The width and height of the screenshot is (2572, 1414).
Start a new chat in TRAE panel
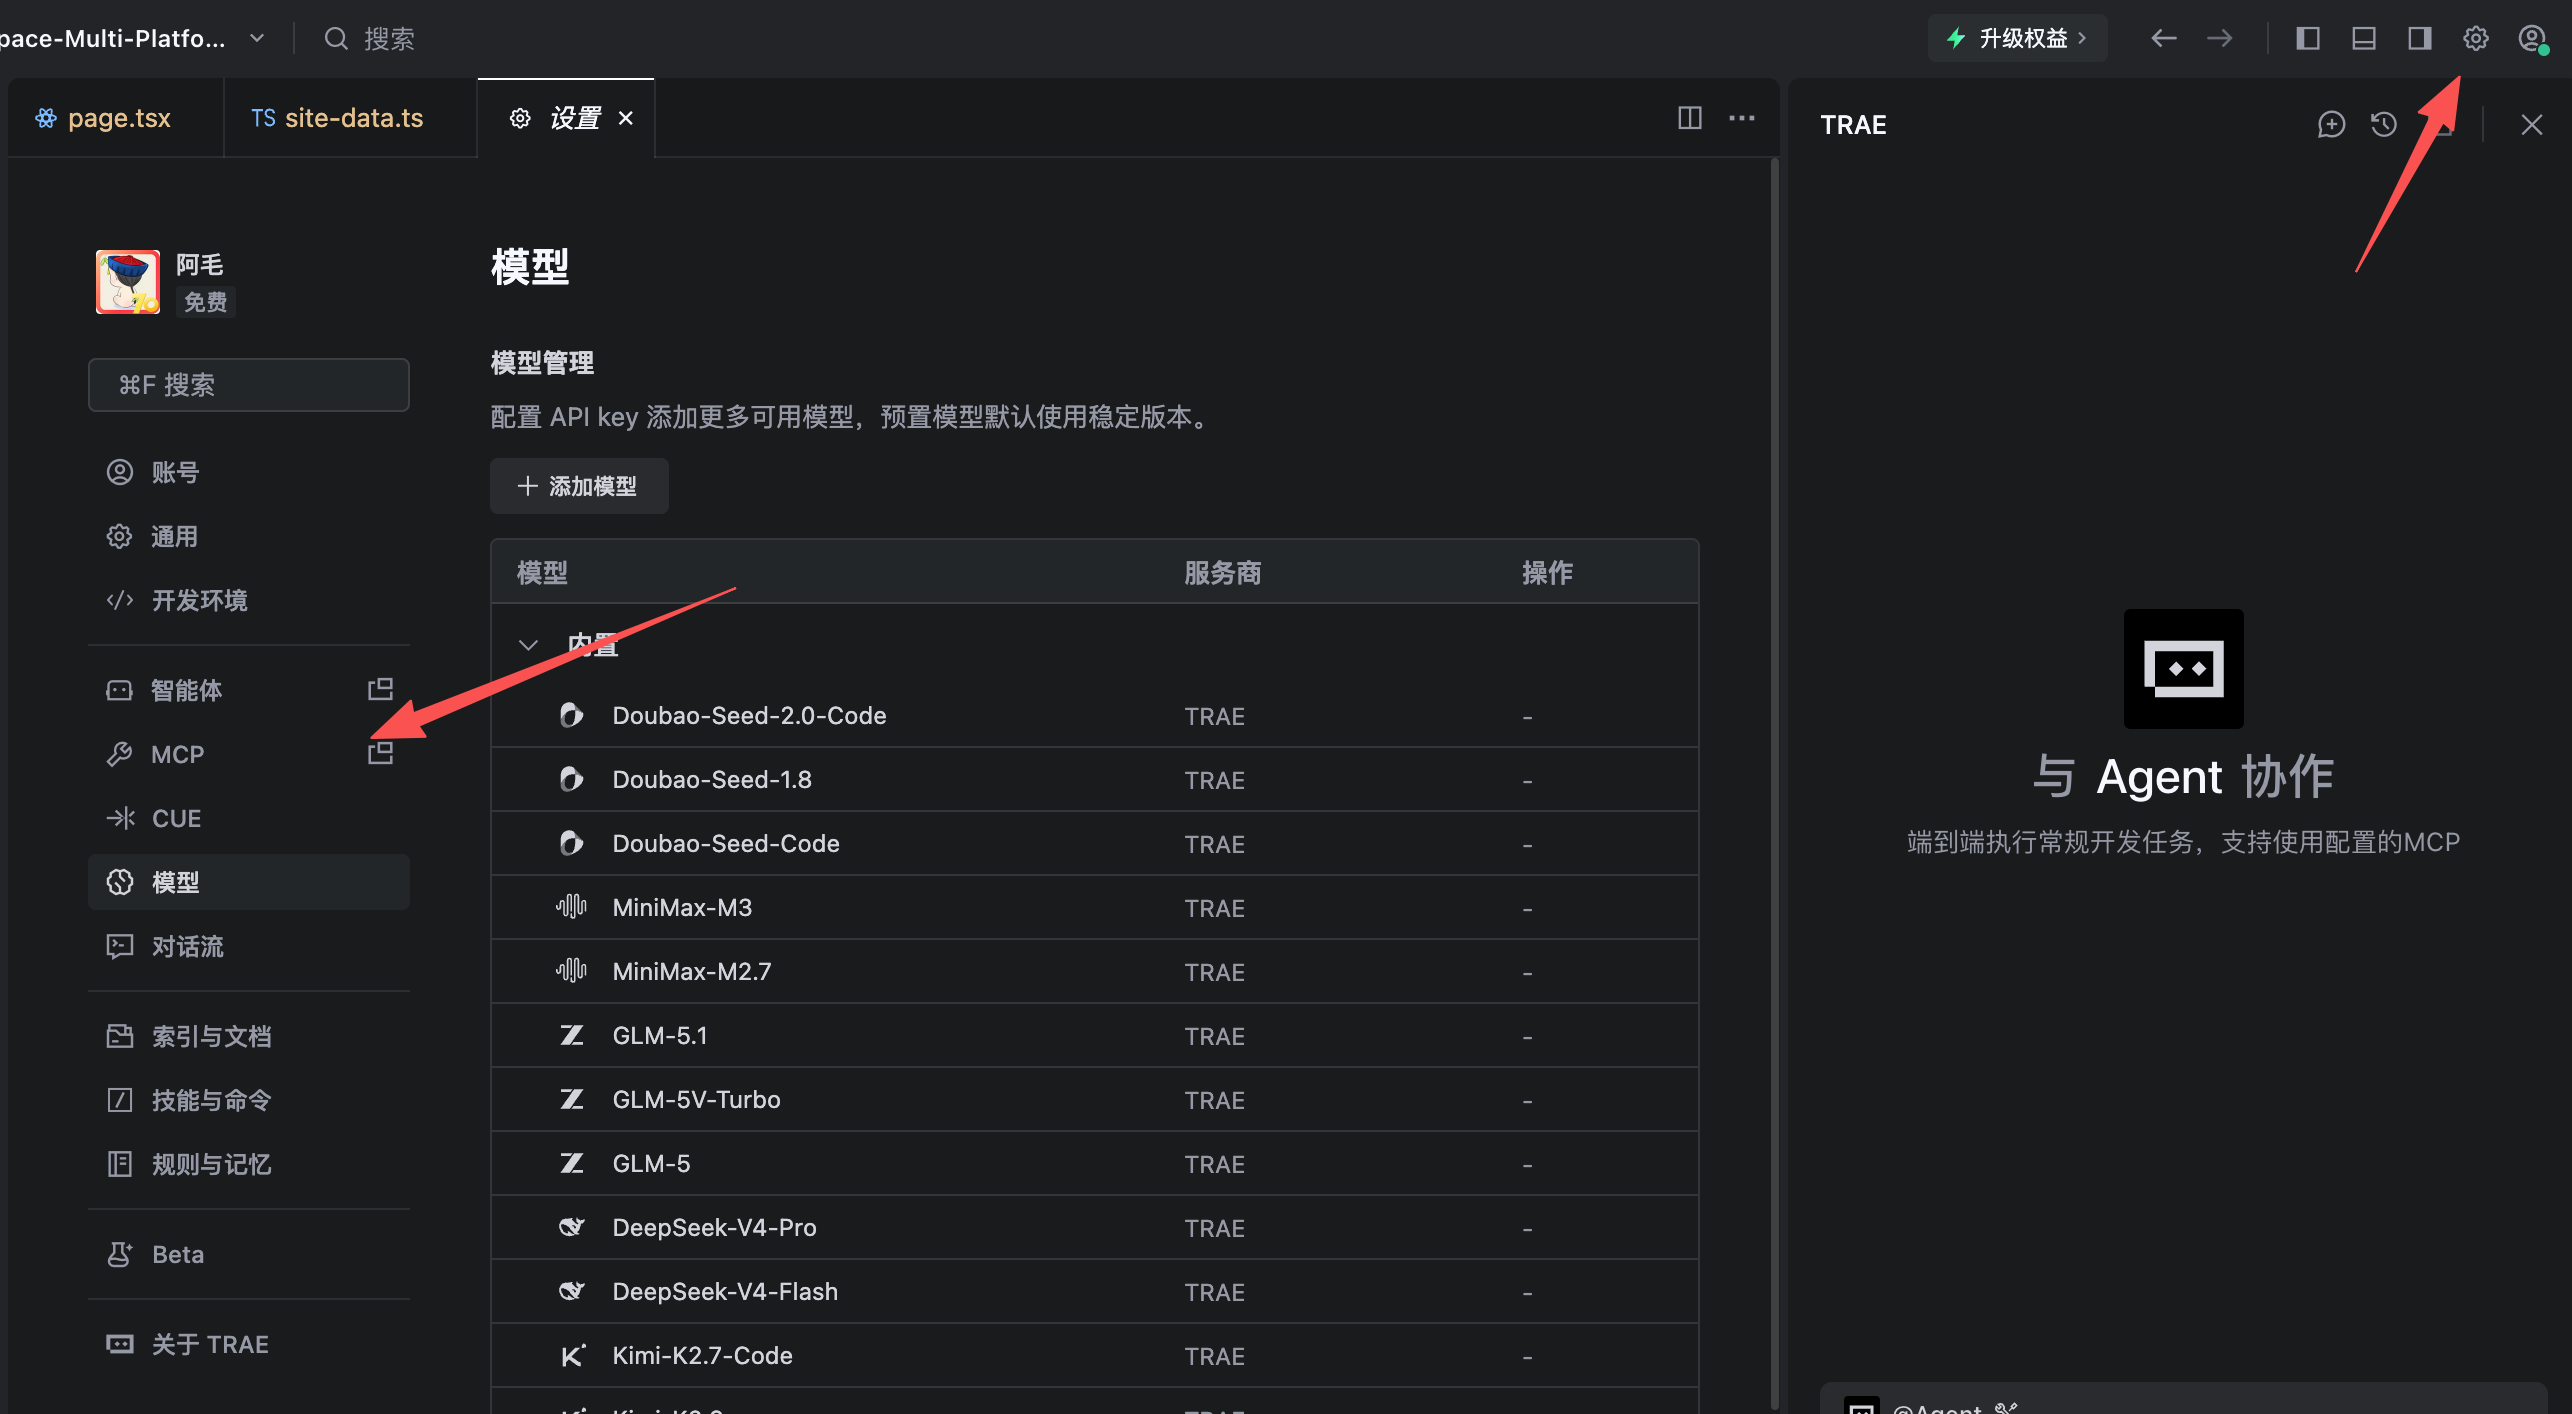[x=2331, y=125]
